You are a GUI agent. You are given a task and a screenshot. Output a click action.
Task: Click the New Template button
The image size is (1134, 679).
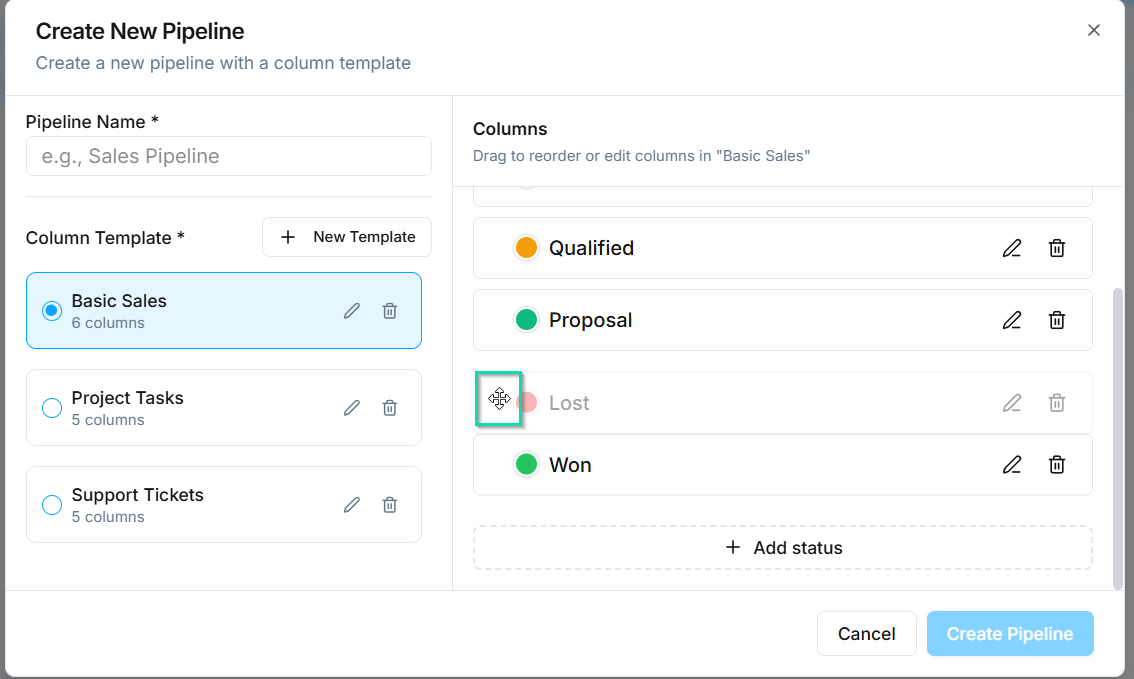[347, 237]
